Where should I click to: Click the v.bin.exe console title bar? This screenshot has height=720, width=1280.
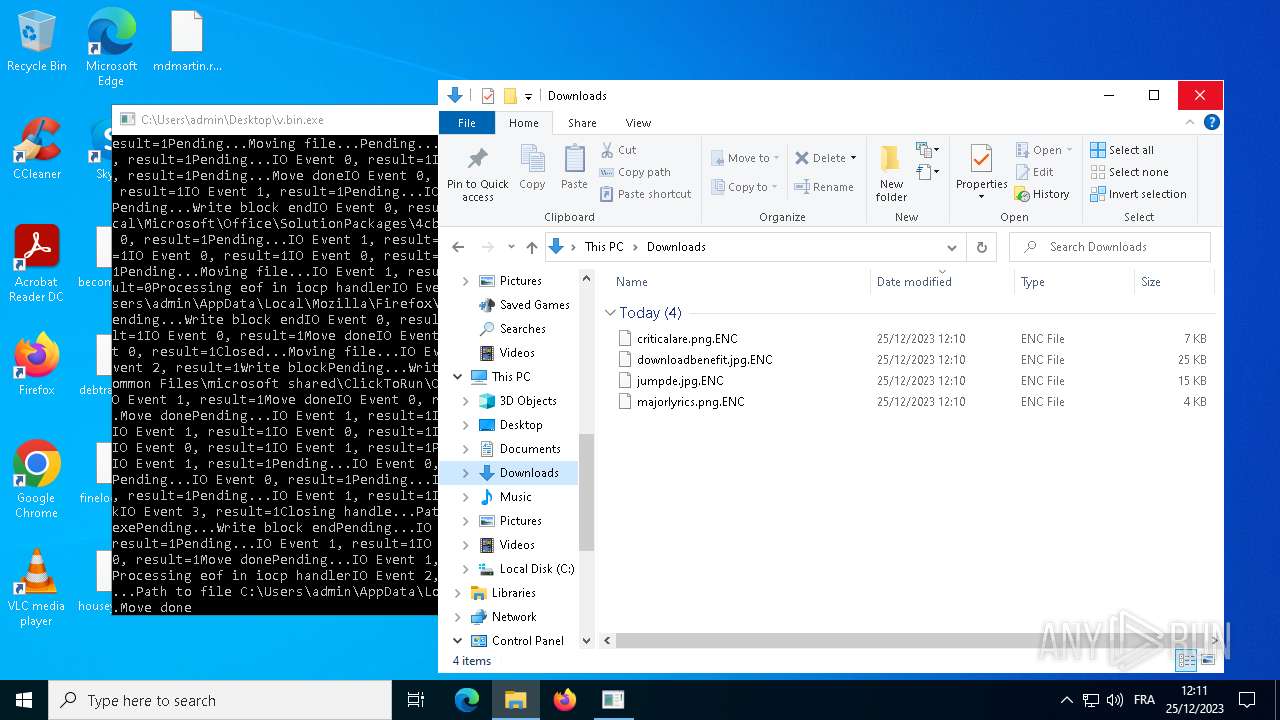click(x=275, y=119)
